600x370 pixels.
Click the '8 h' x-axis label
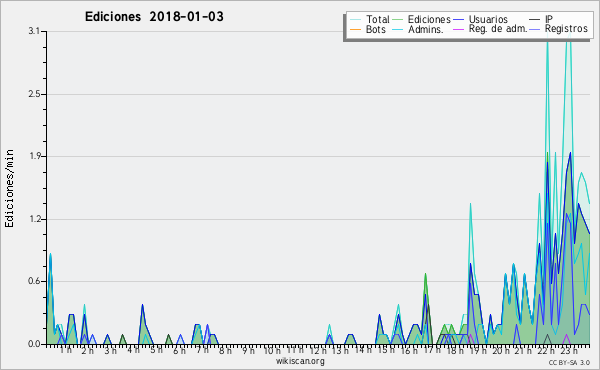click(x=225, y=350)
